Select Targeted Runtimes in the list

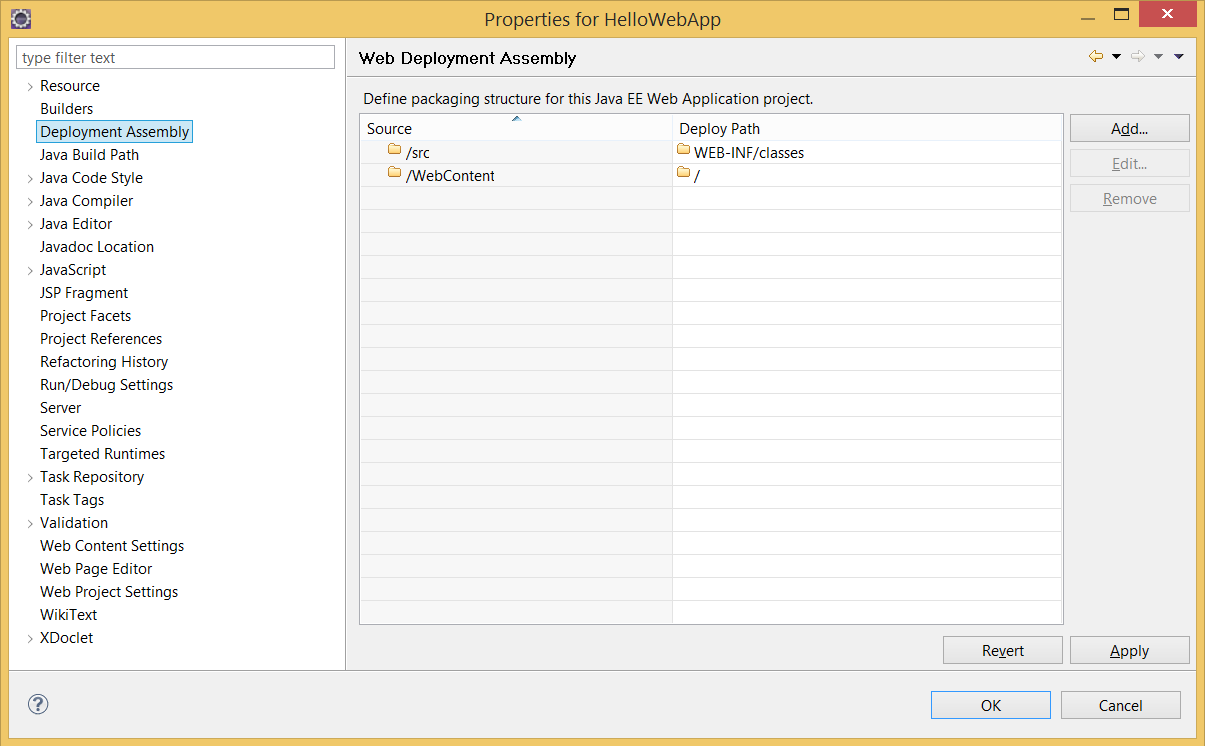[x=102, y=454]
